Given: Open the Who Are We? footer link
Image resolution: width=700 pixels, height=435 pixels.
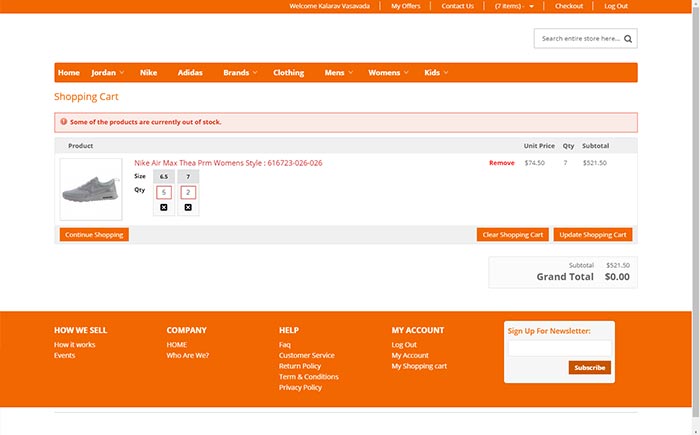Looking at the screenshot, I should coord(188,355).
